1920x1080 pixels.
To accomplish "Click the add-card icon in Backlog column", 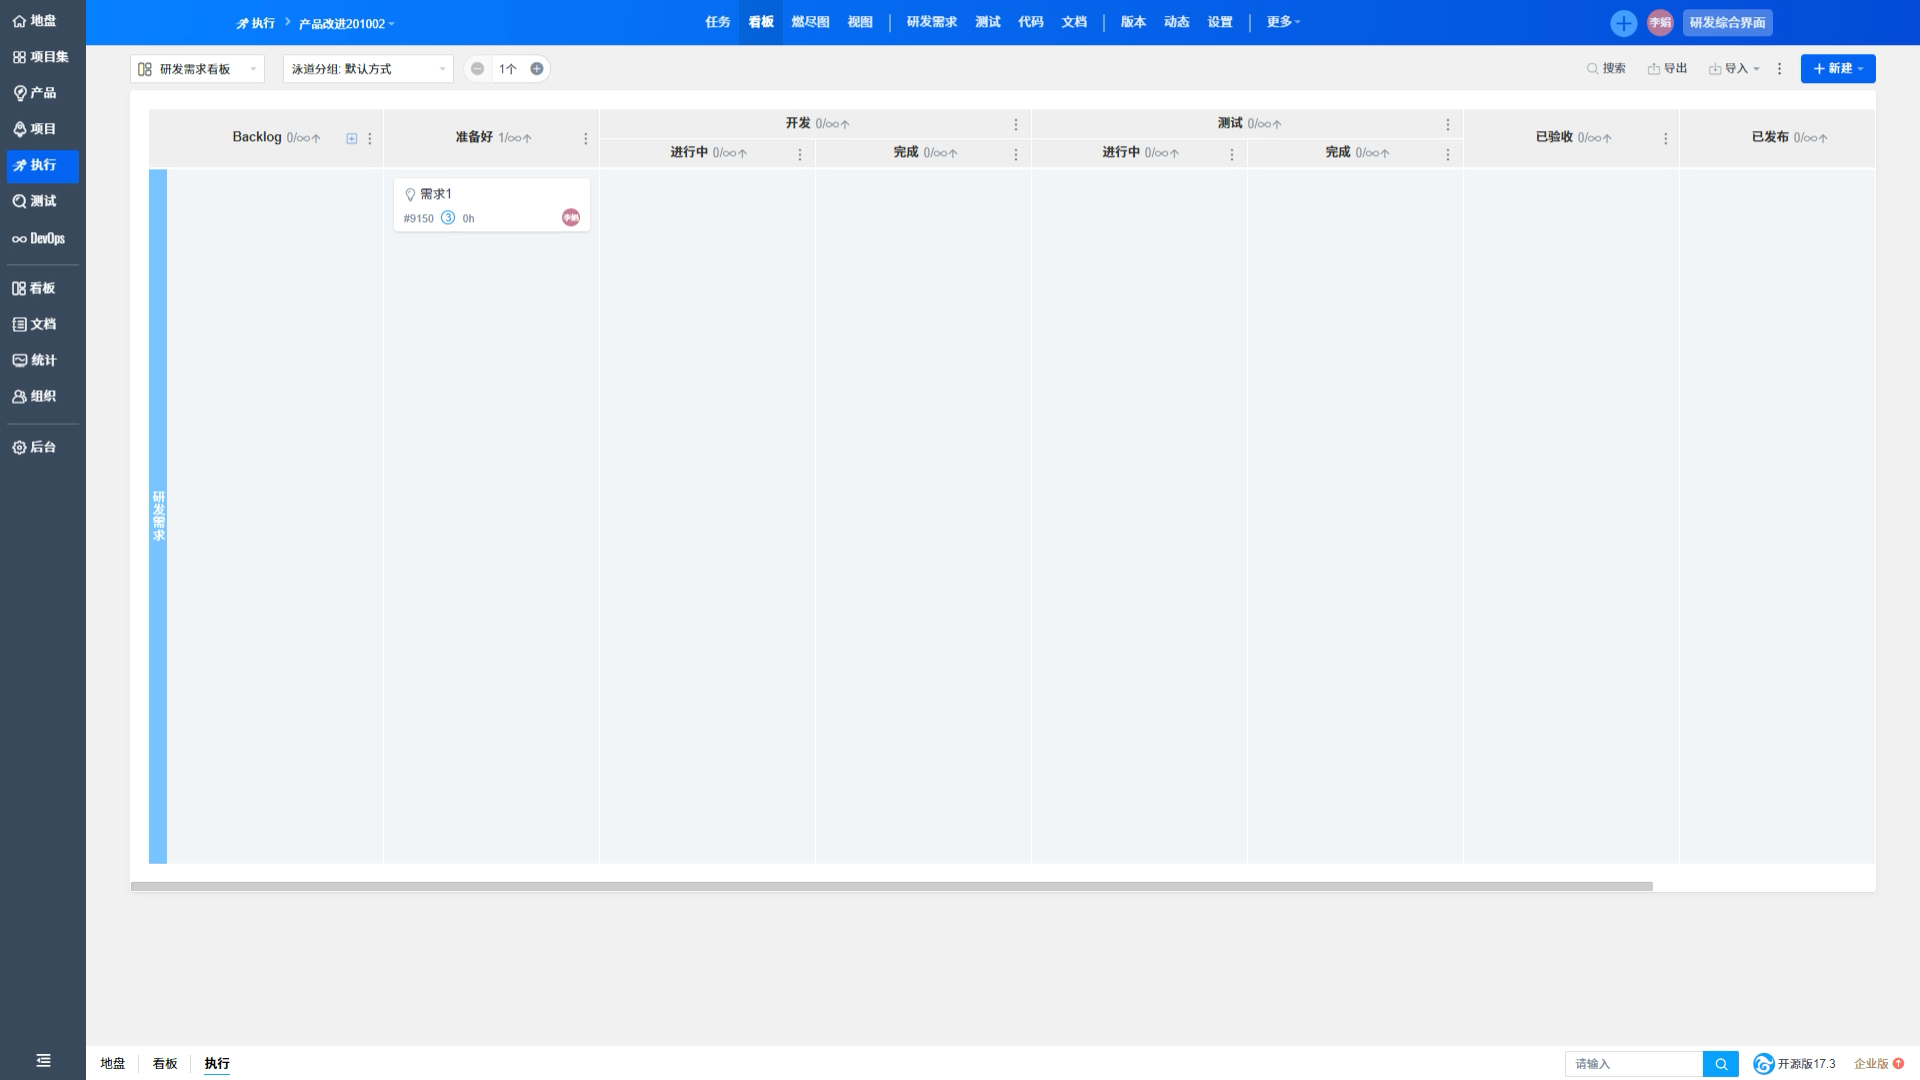I will click(x=352, y=138).
